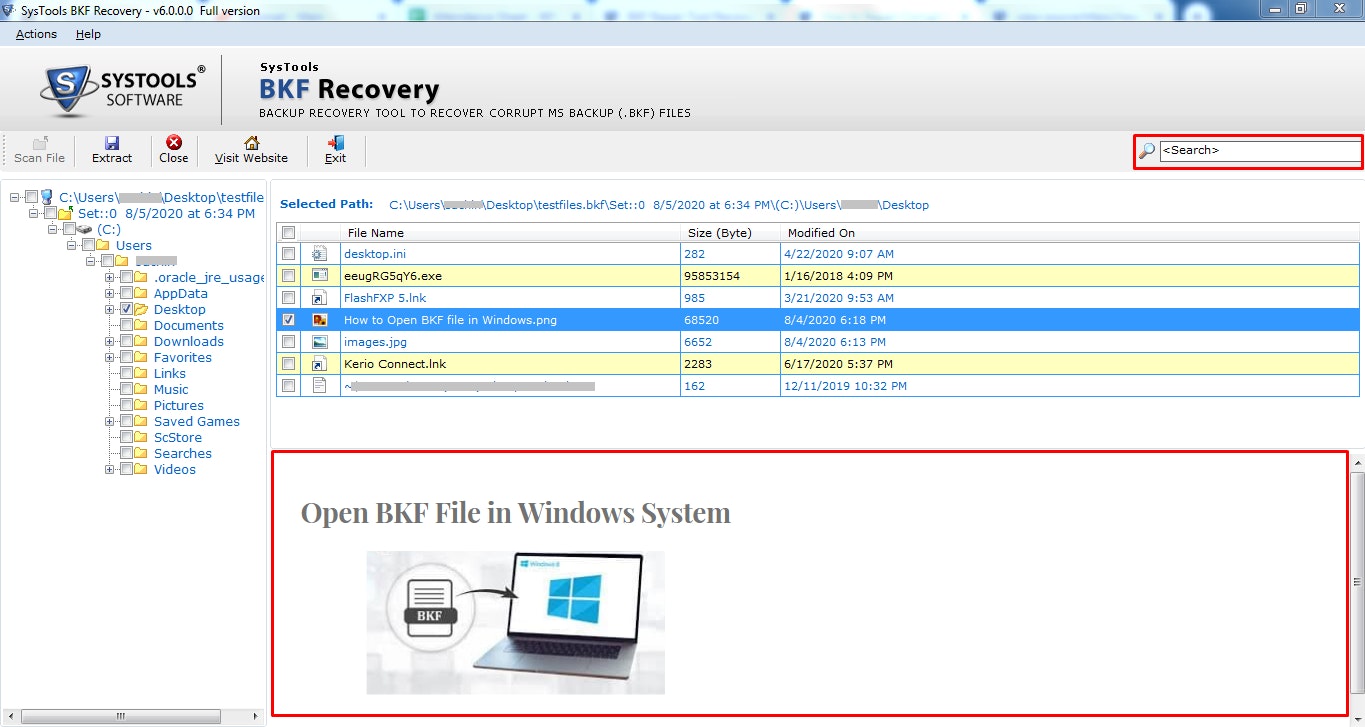This screenshot has width=1365, height=727.
Task: Click the 1/16/2018 4:09 PM date cell
Action: click(1070, 276)
